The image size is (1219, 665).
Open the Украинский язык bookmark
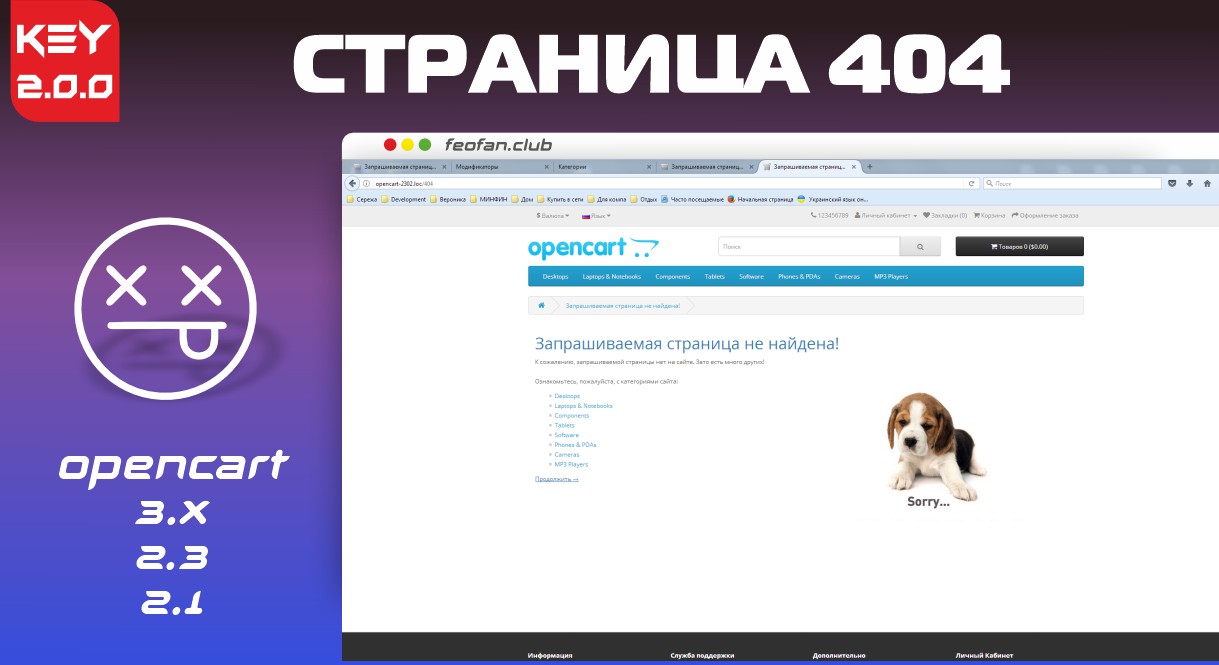[x=832, y=199]
